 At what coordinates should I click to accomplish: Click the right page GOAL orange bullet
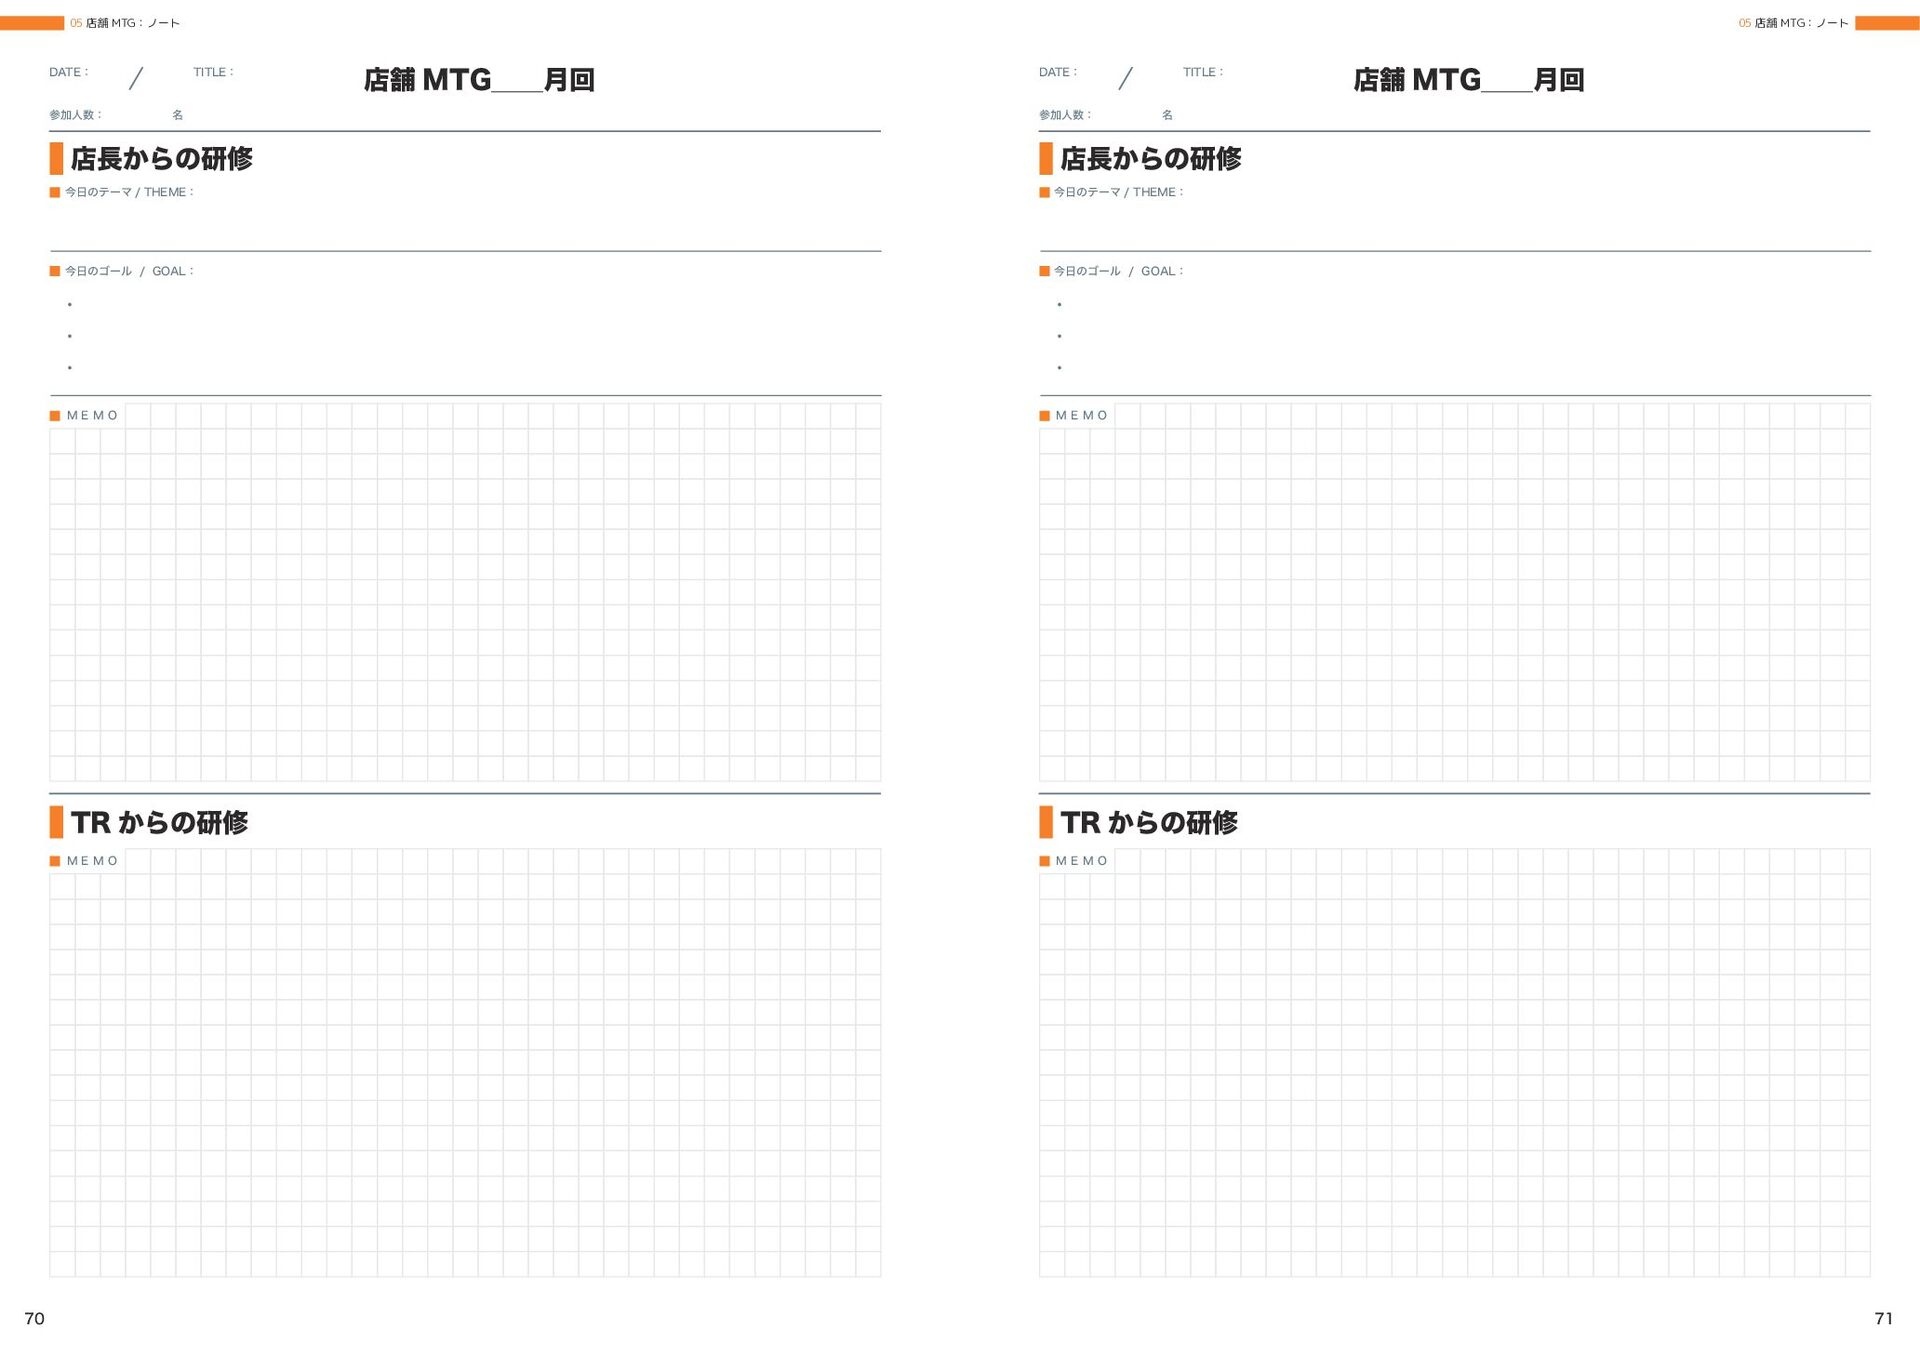[1044, 271]
